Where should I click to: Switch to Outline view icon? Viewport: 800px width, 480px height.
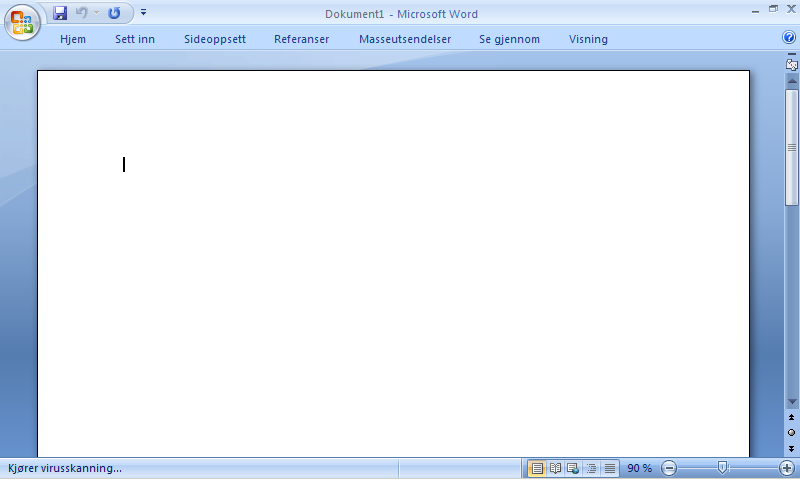[591, 468]
